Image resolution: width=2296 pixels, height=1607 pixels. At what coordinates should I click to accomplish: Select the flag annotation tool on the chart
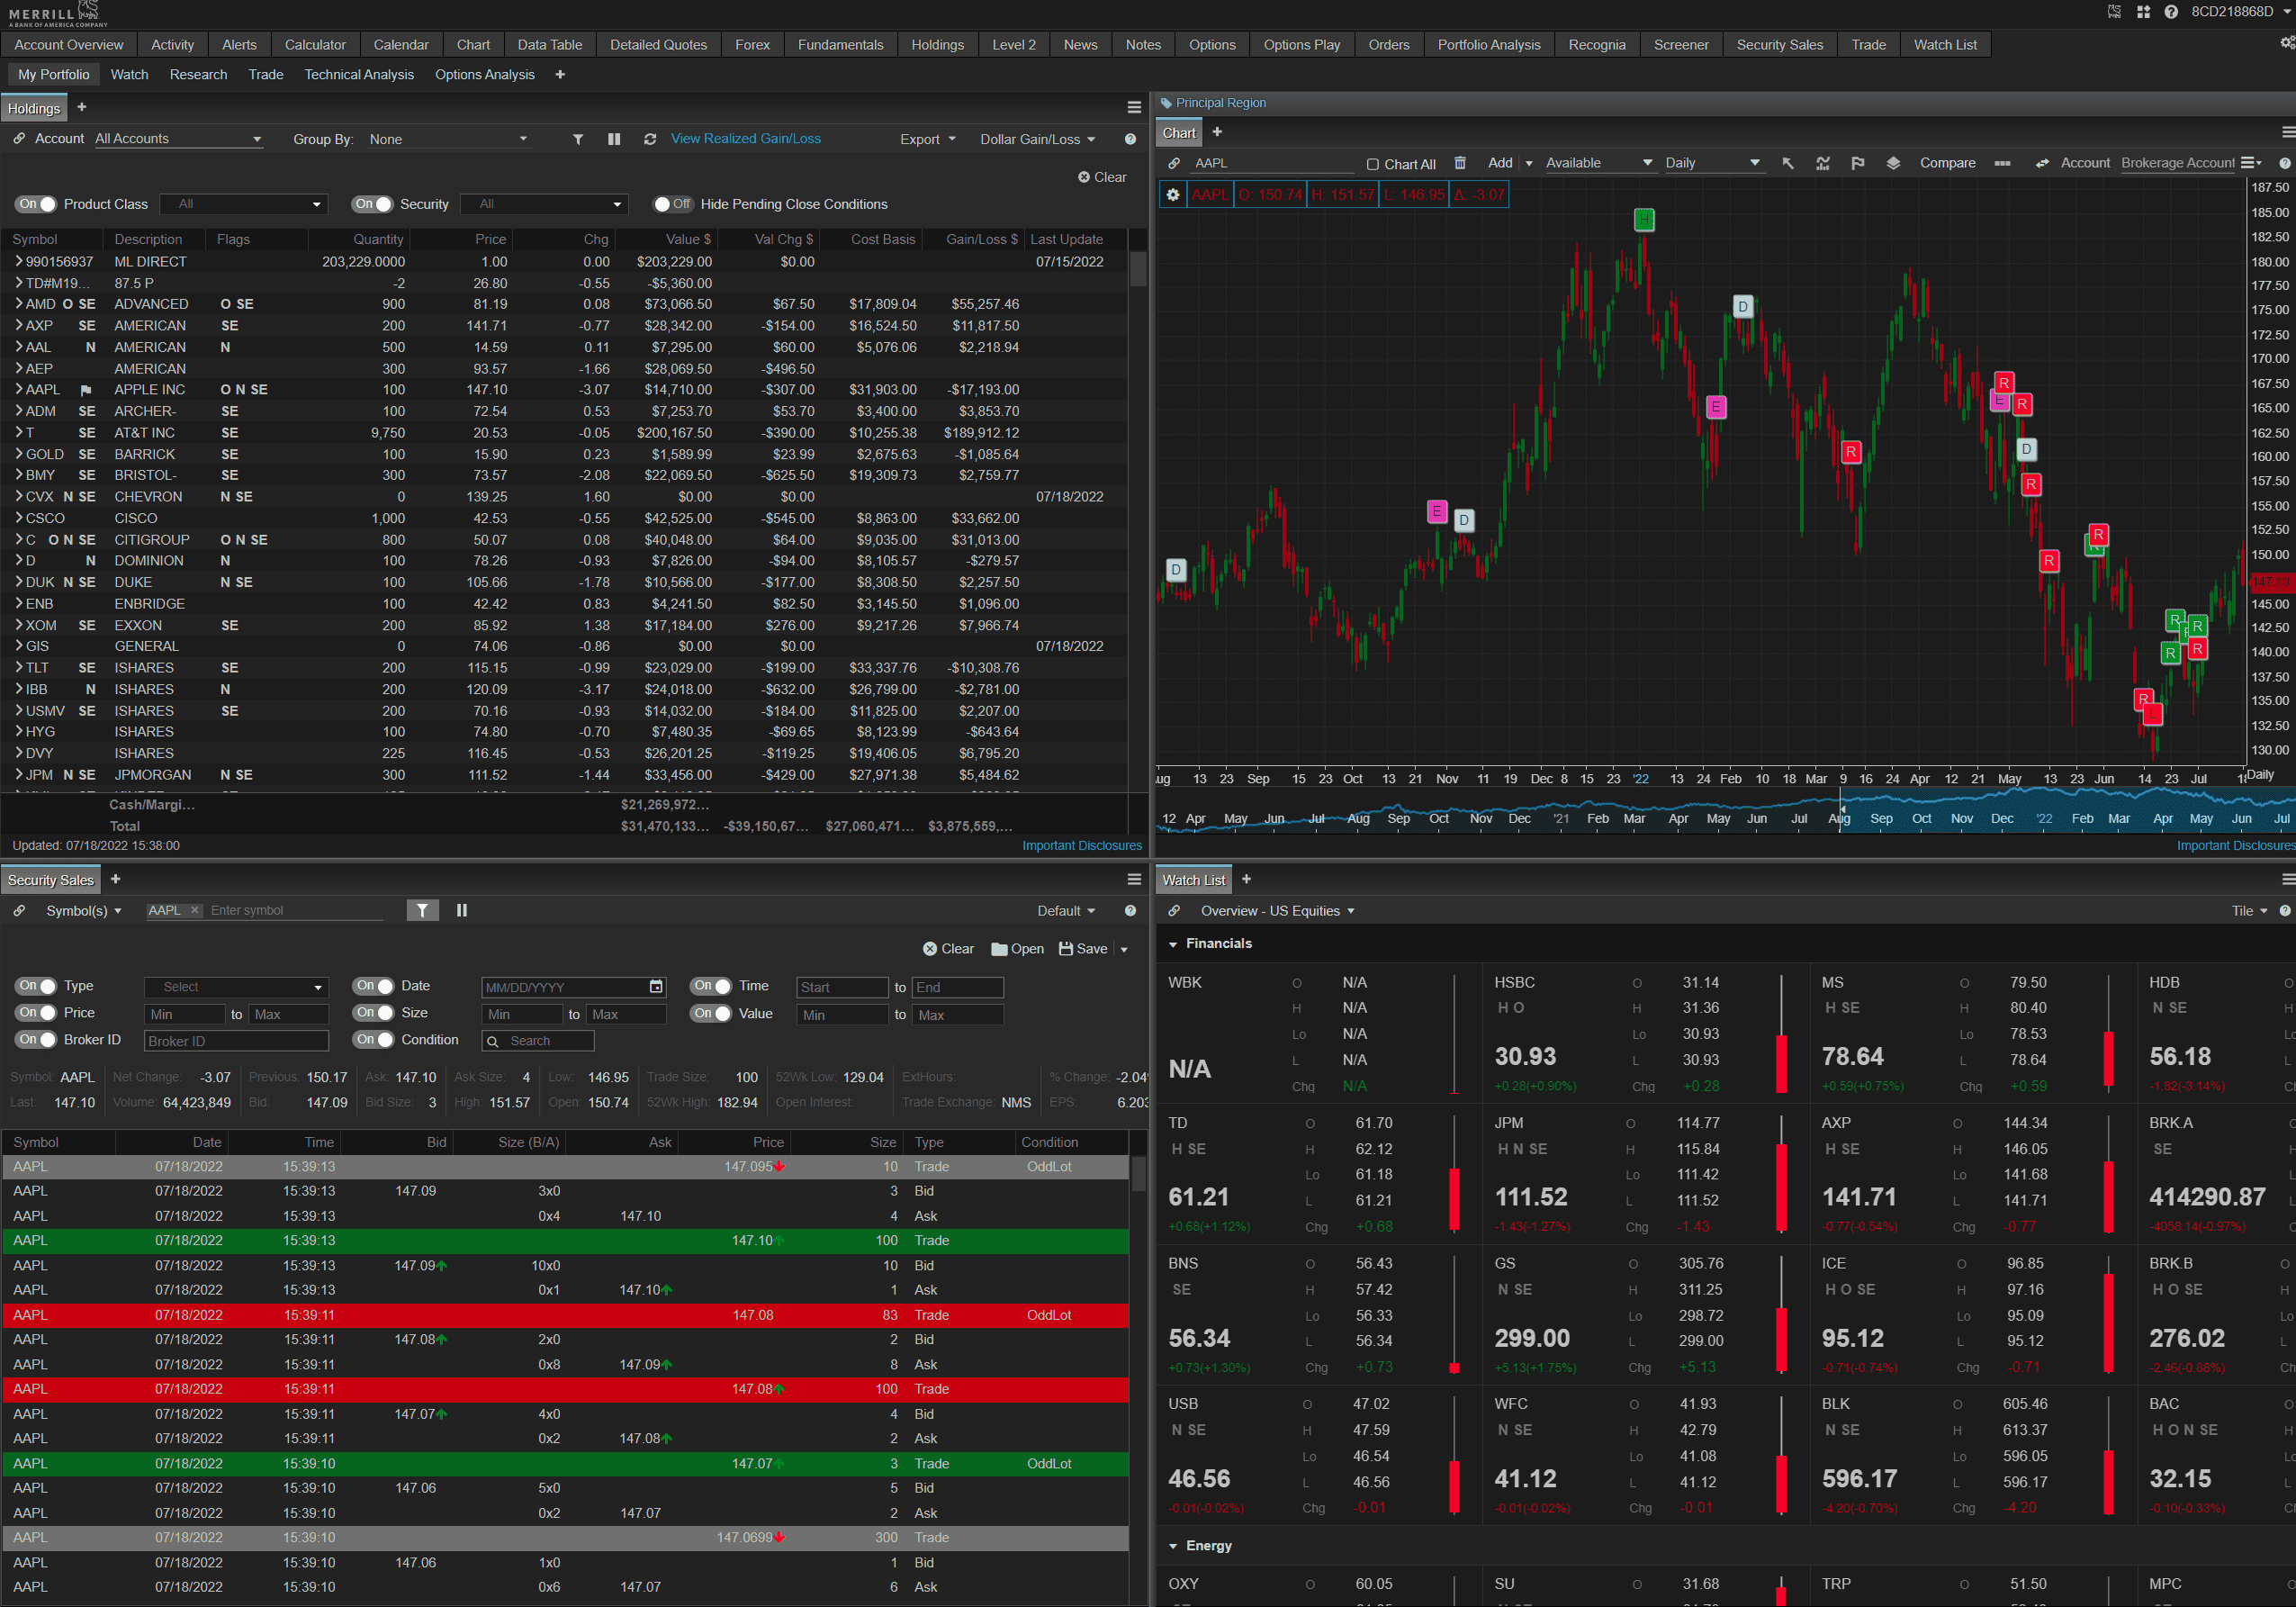[1858, 163]
